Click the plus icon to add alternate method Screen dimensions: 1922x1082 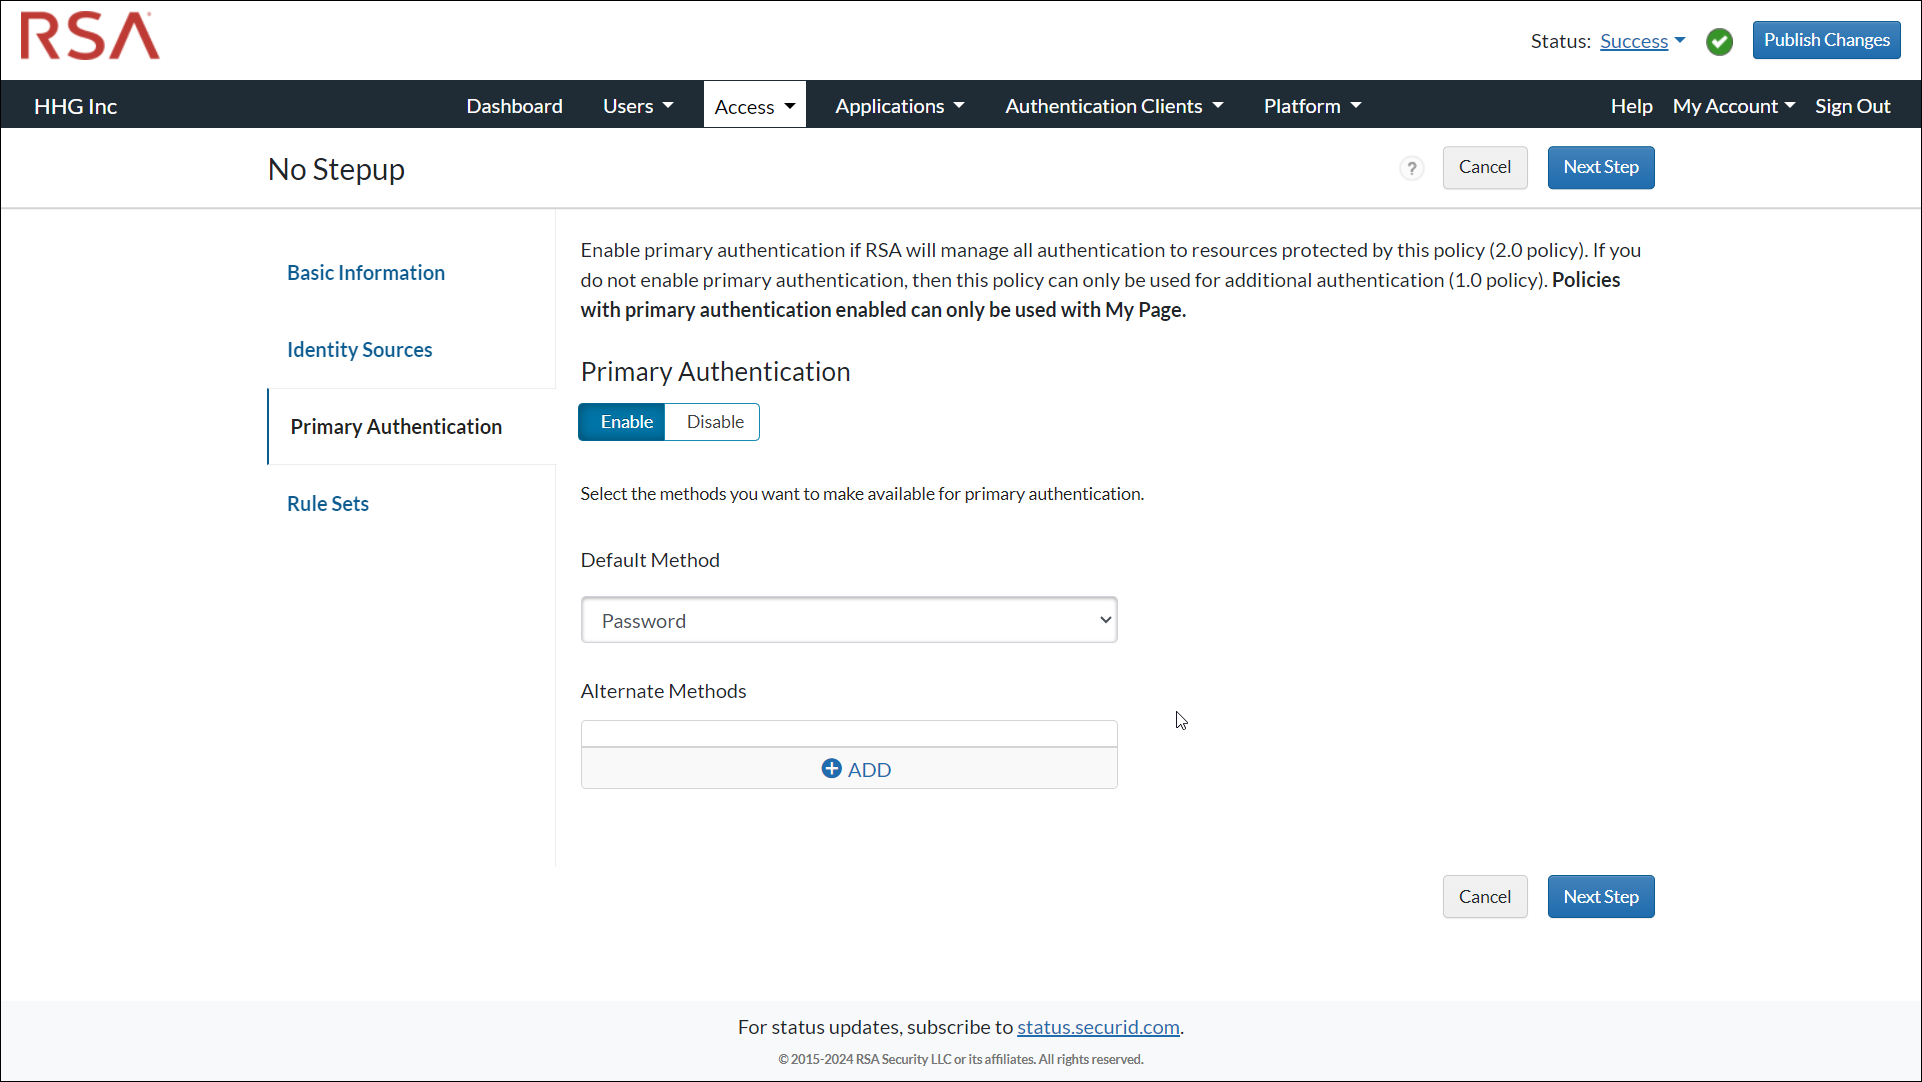832,768
